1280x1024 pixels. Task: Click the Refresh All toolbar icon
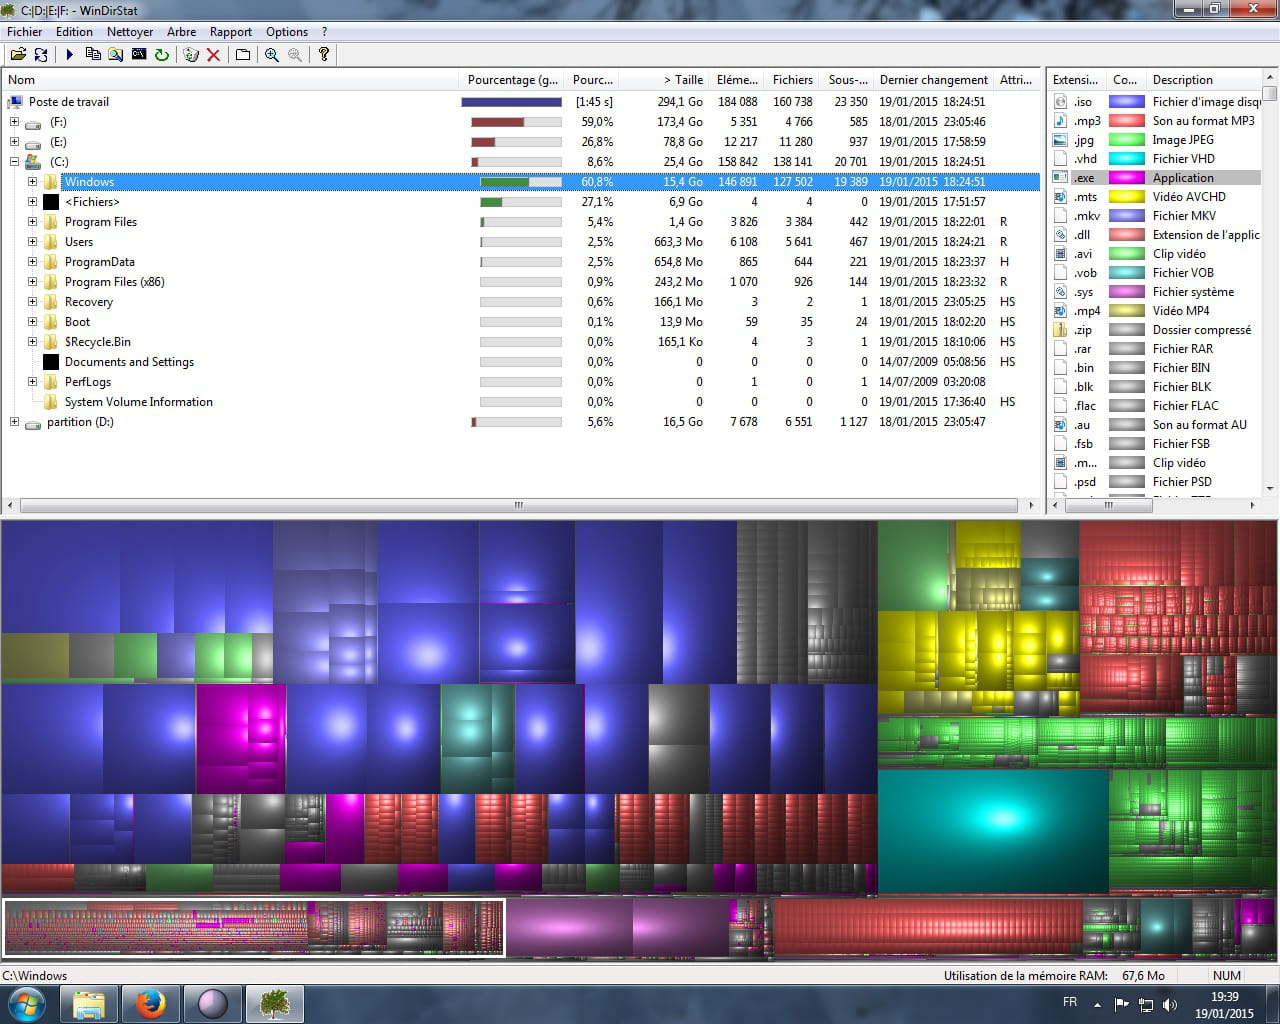[x=40, y=55]
